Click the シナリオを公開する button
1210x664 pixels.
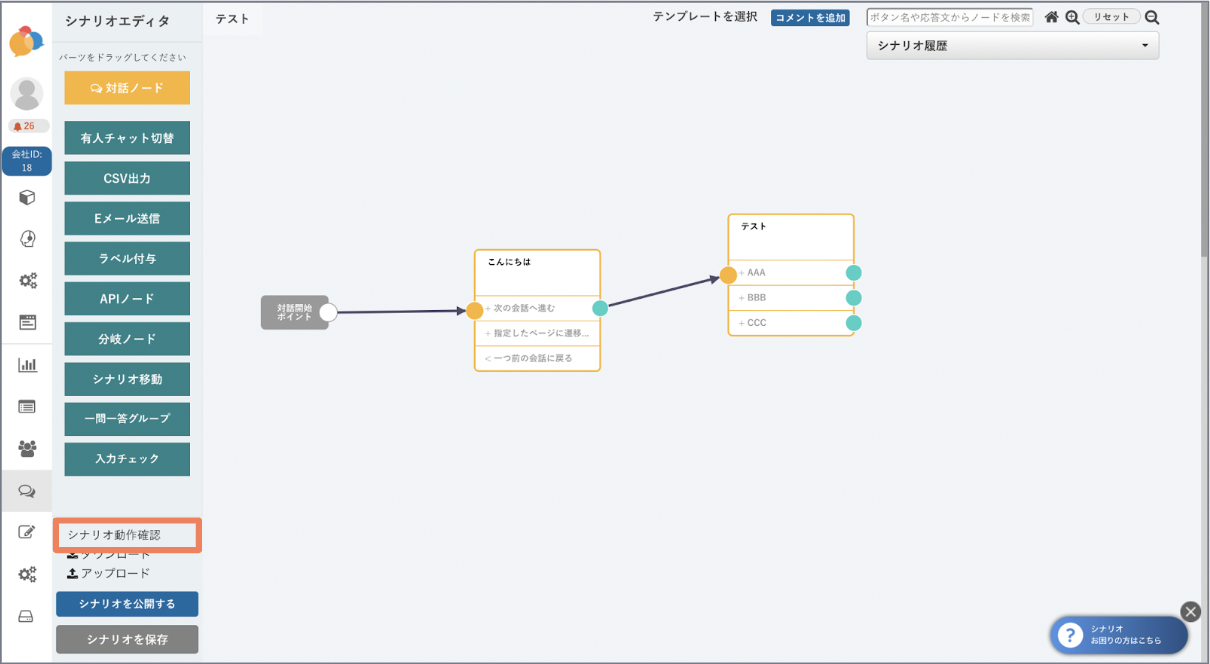click(x=127, y=604)
